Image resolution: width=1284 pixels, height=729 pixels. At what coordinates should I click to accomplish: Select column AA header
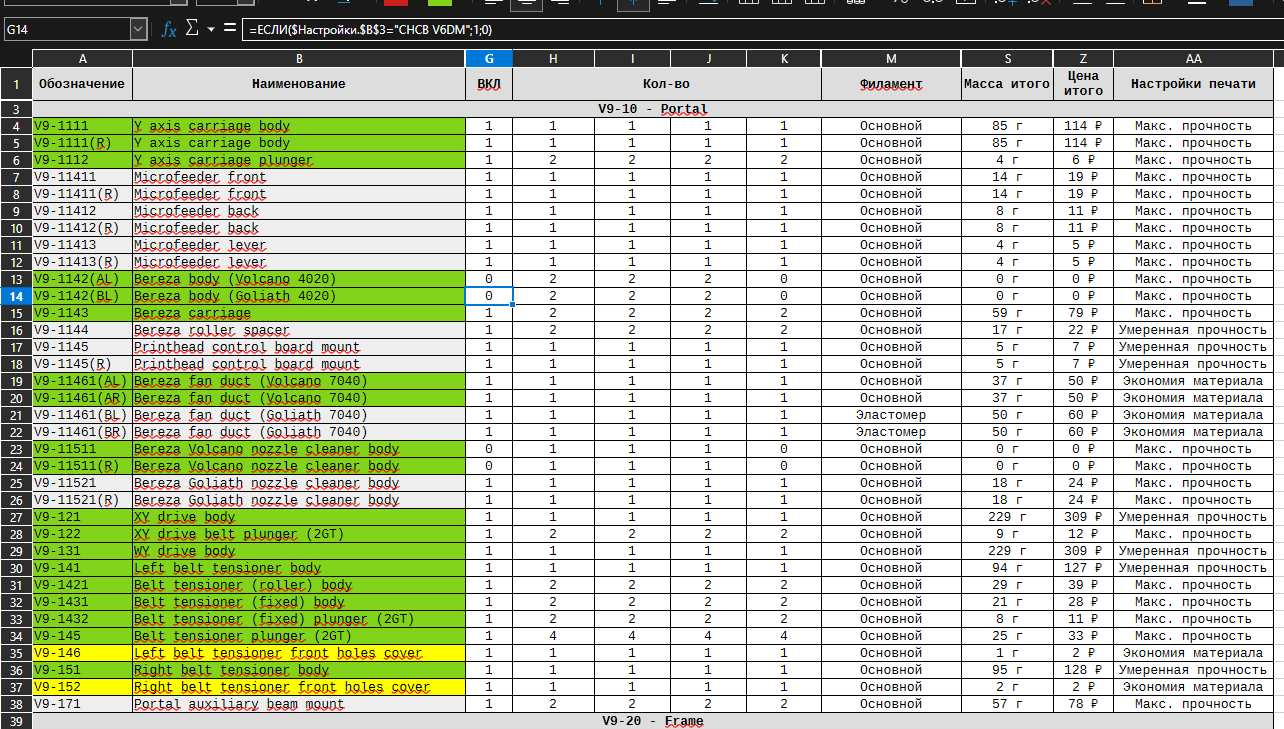[x=1193, y=59]
